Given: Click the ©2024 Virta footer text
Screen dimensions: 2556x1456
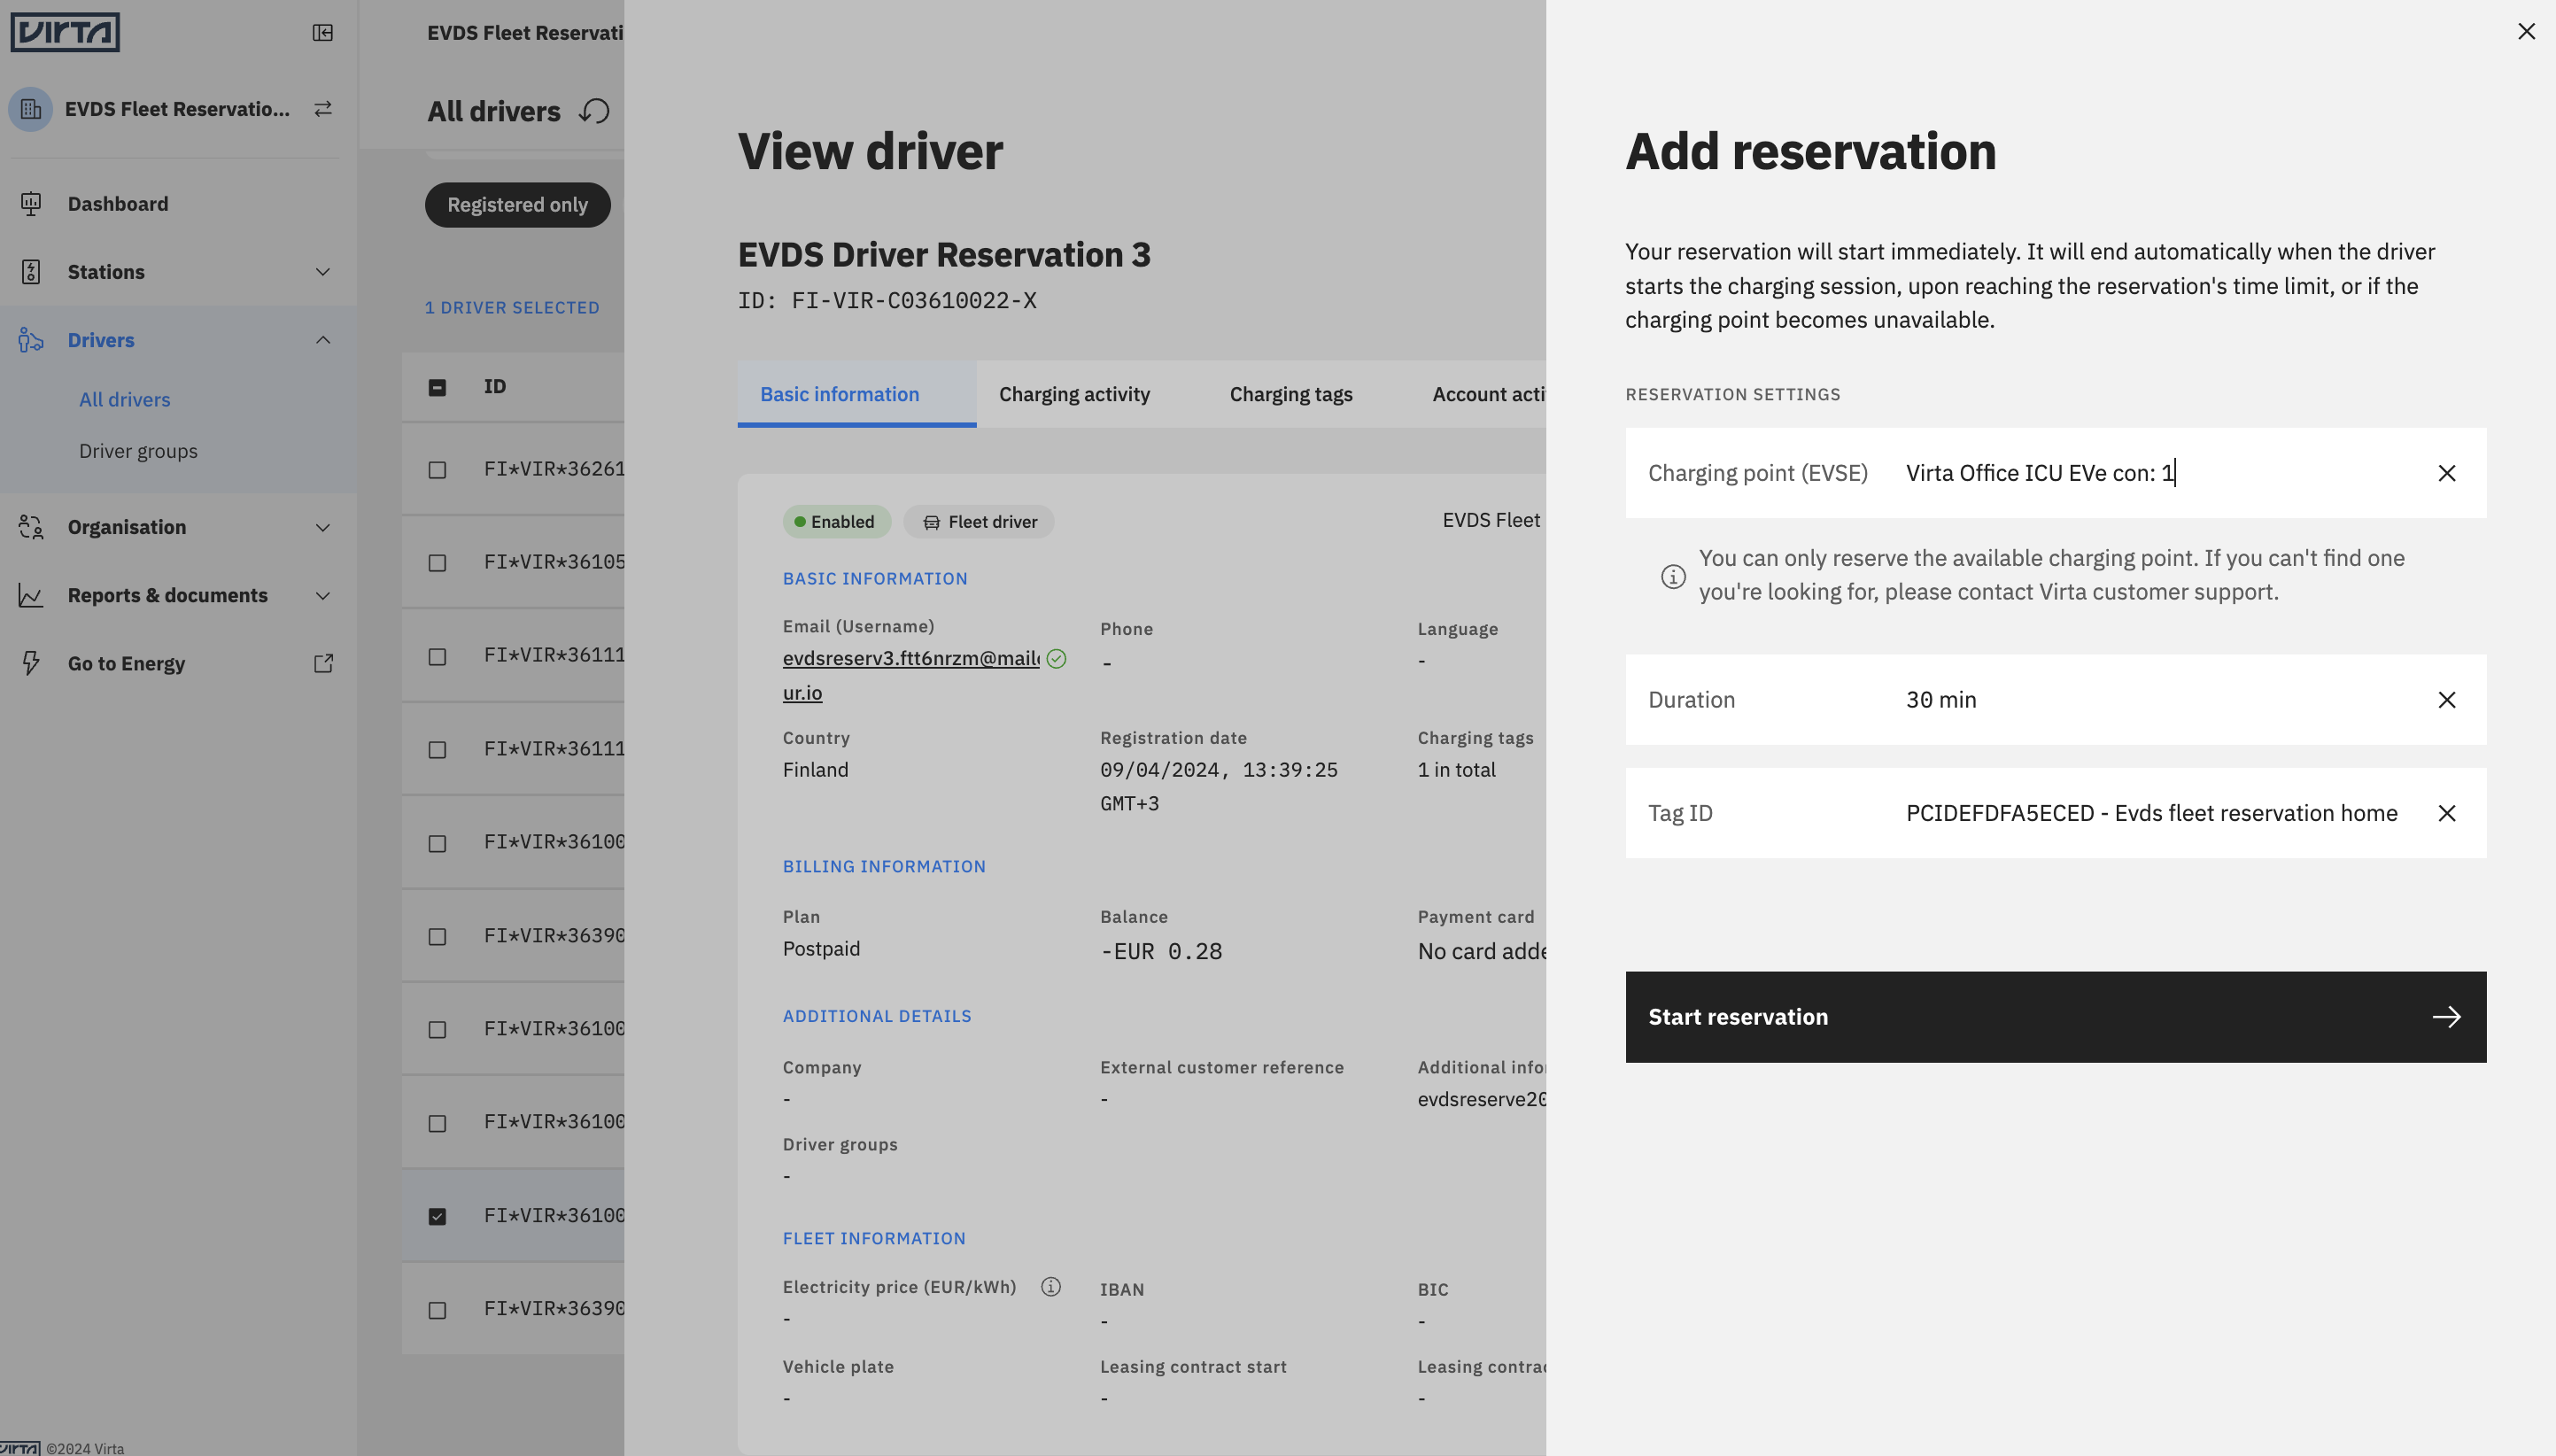Looking at the screenshot, I should click(x=85, y=1448).
